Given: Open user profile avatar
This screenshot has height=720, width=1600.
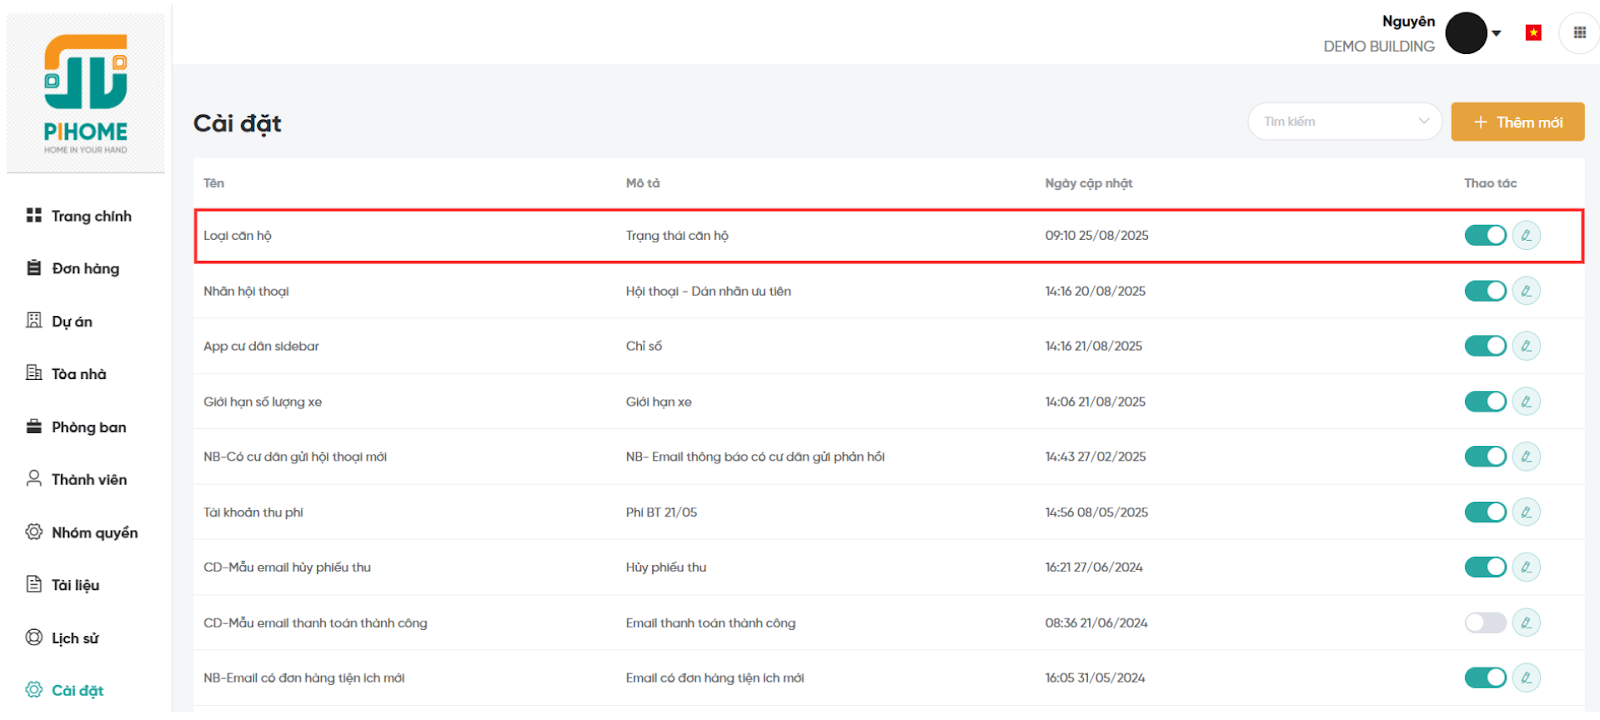Looking at the screenshot, I should (x=1465, y=33).
